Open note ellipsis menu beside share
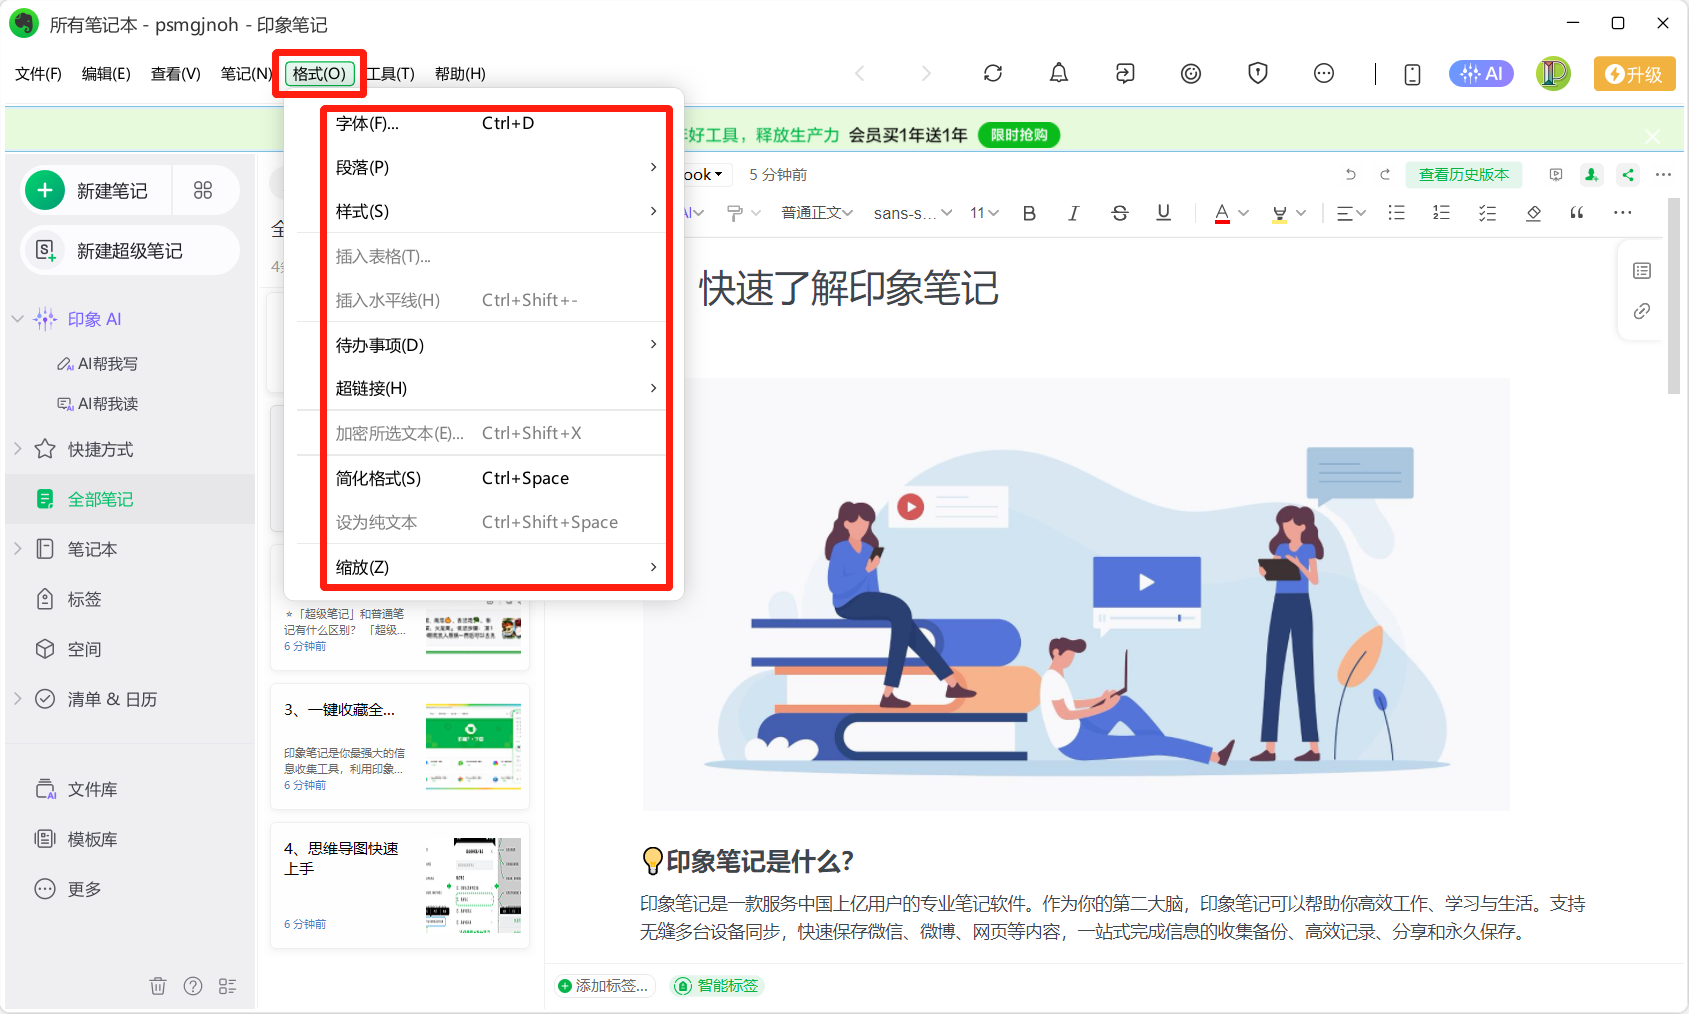Viewport: 1689px width, 1014px height. 1663,174
